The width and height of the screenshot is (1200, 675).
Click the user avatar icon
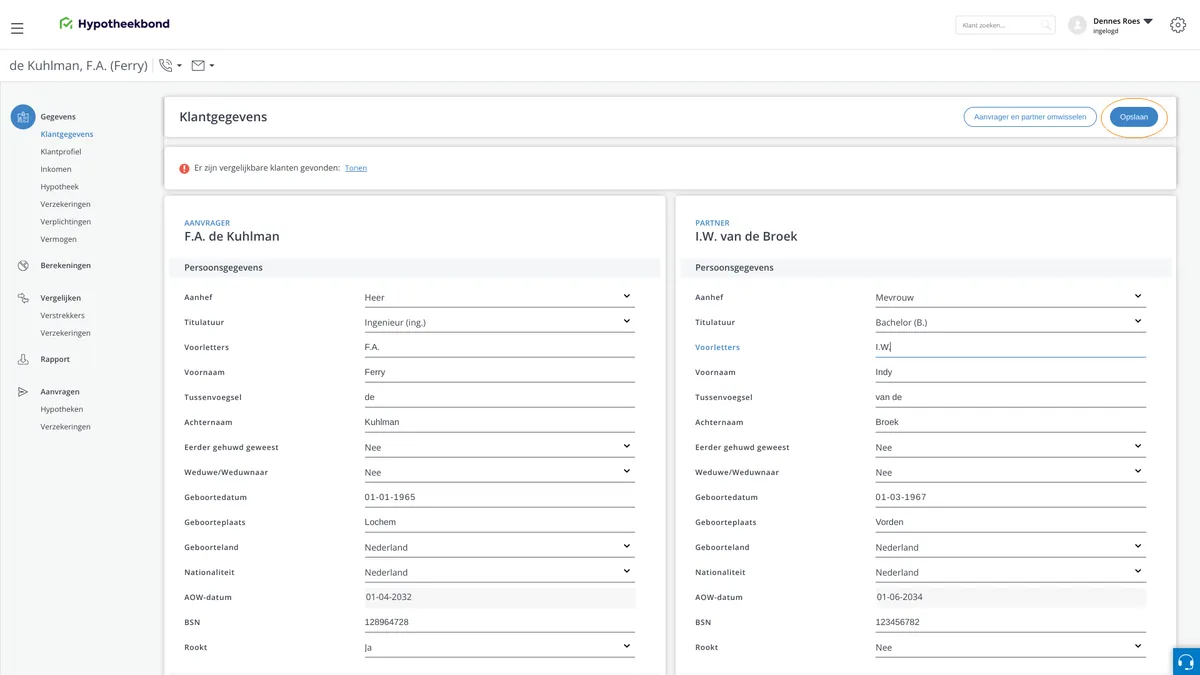[1077, 25]
